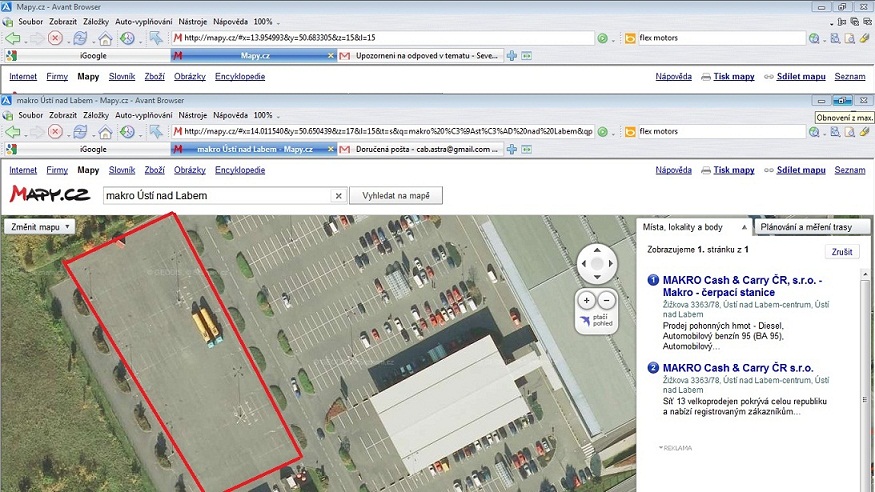Open dropdown arrow beside Refresh in makro window
The width and height of the screenshot is (875, 492).
click(x=91, y=134)
